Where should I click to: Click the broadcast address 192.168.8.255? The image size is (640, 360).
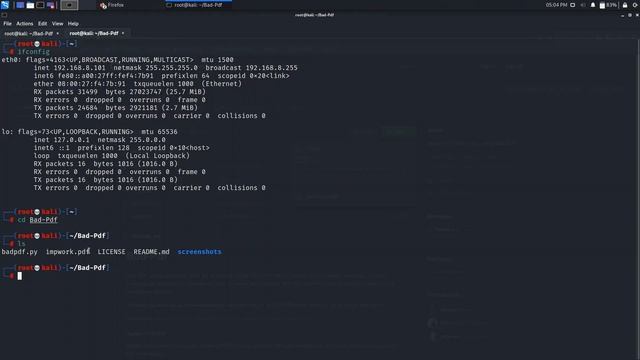click(x=271, y=68)
